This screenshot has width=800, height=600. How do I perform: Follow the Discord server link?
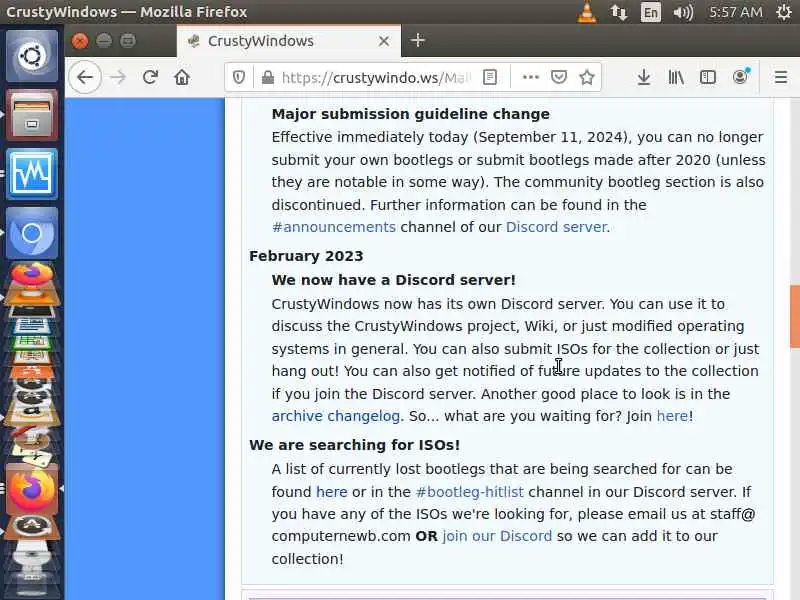(556, 227)
